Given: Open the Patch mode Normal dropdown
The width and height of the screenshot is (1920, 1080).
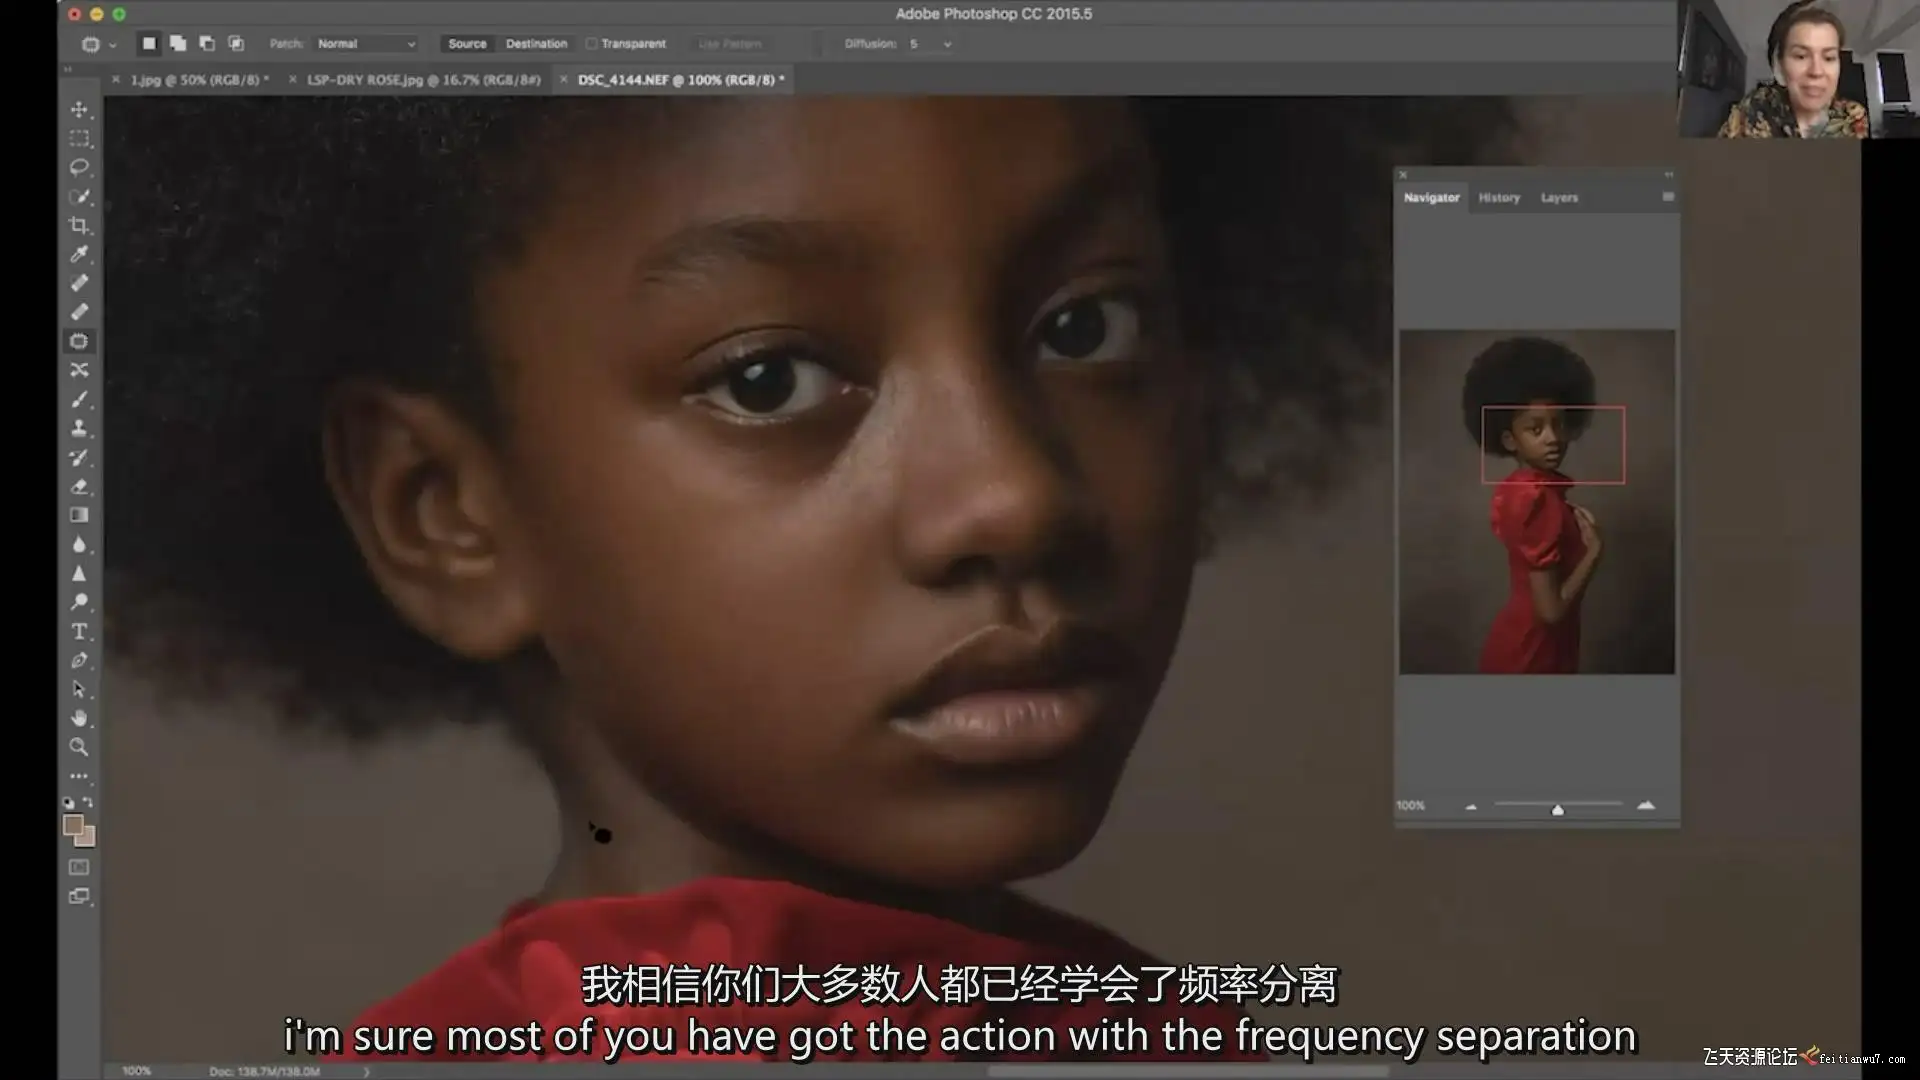Looking at the screenshot, I should tap(366, 44).
